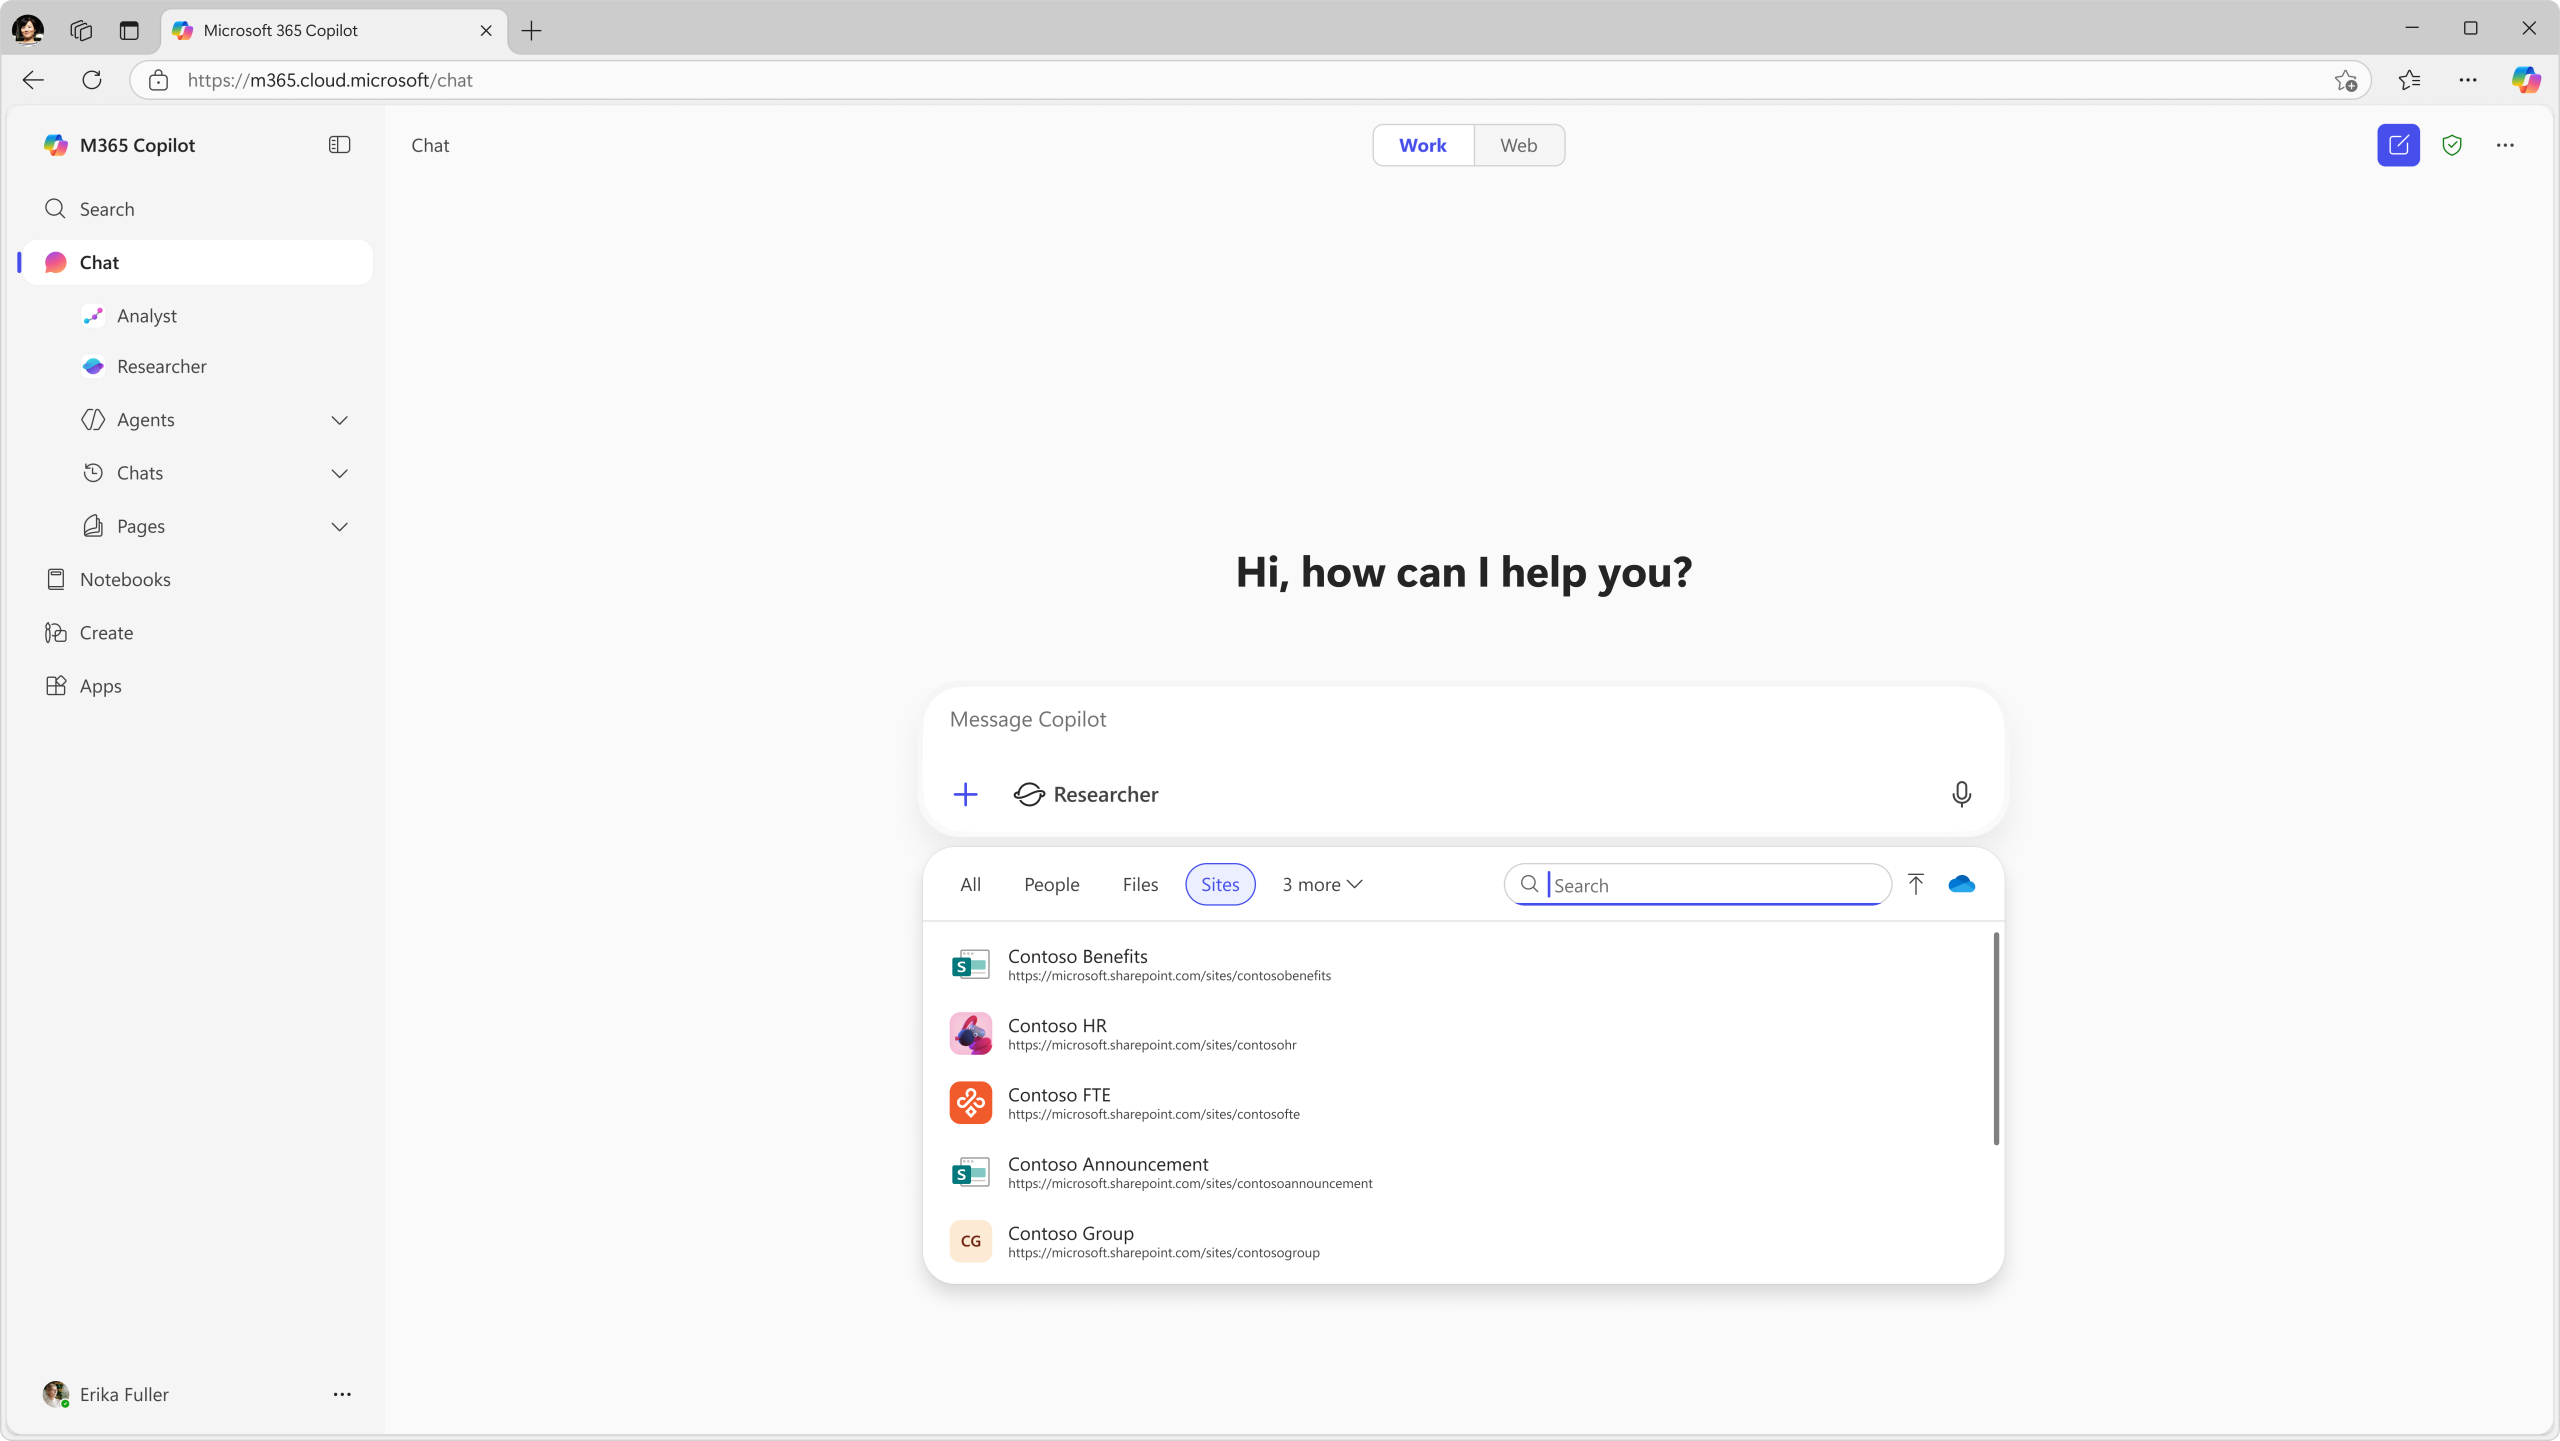Select the Files filter tab
2560x1441 pixels.
[1140, 884]
